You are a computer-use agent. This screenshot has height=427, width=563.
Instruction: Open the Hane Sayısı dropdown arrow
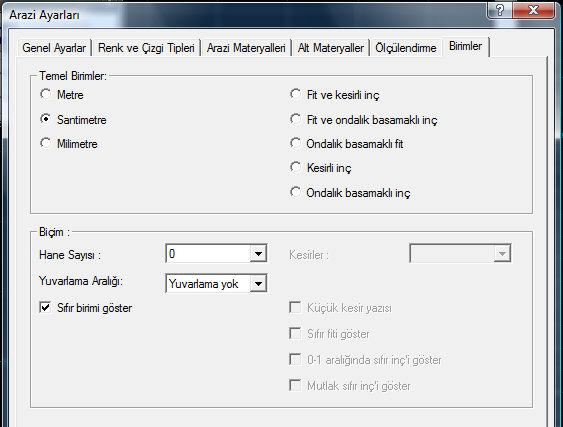[258, 254]
